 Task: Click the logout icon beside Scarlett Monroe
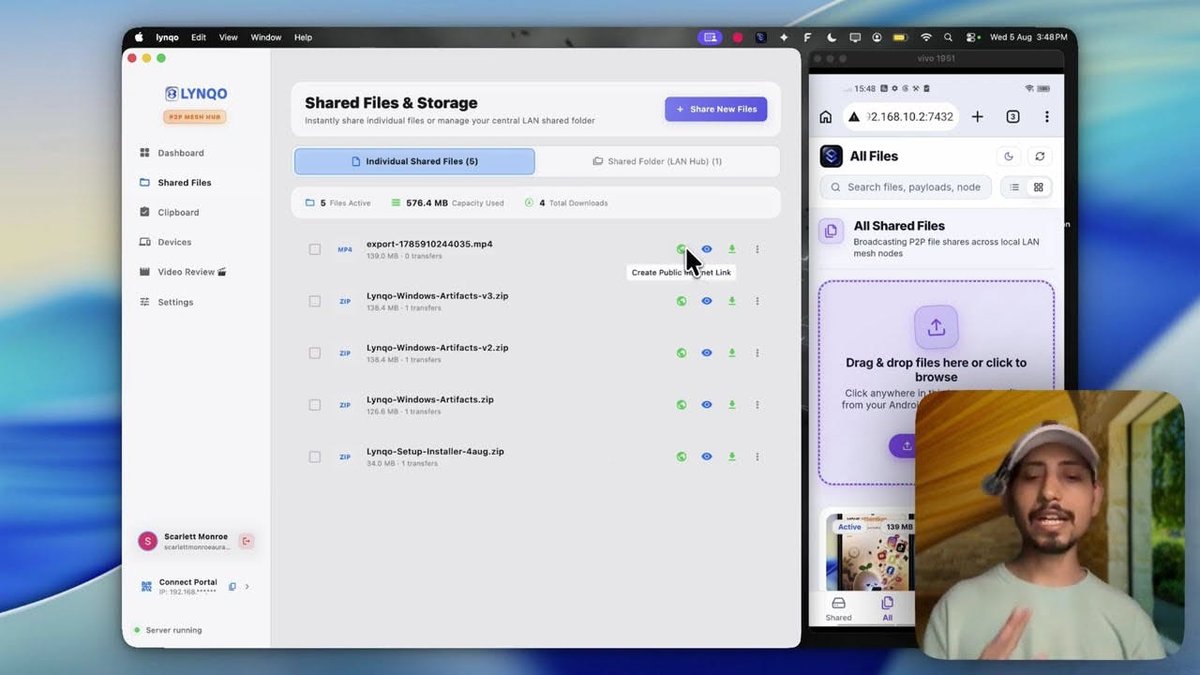click(x=246, y=541)
